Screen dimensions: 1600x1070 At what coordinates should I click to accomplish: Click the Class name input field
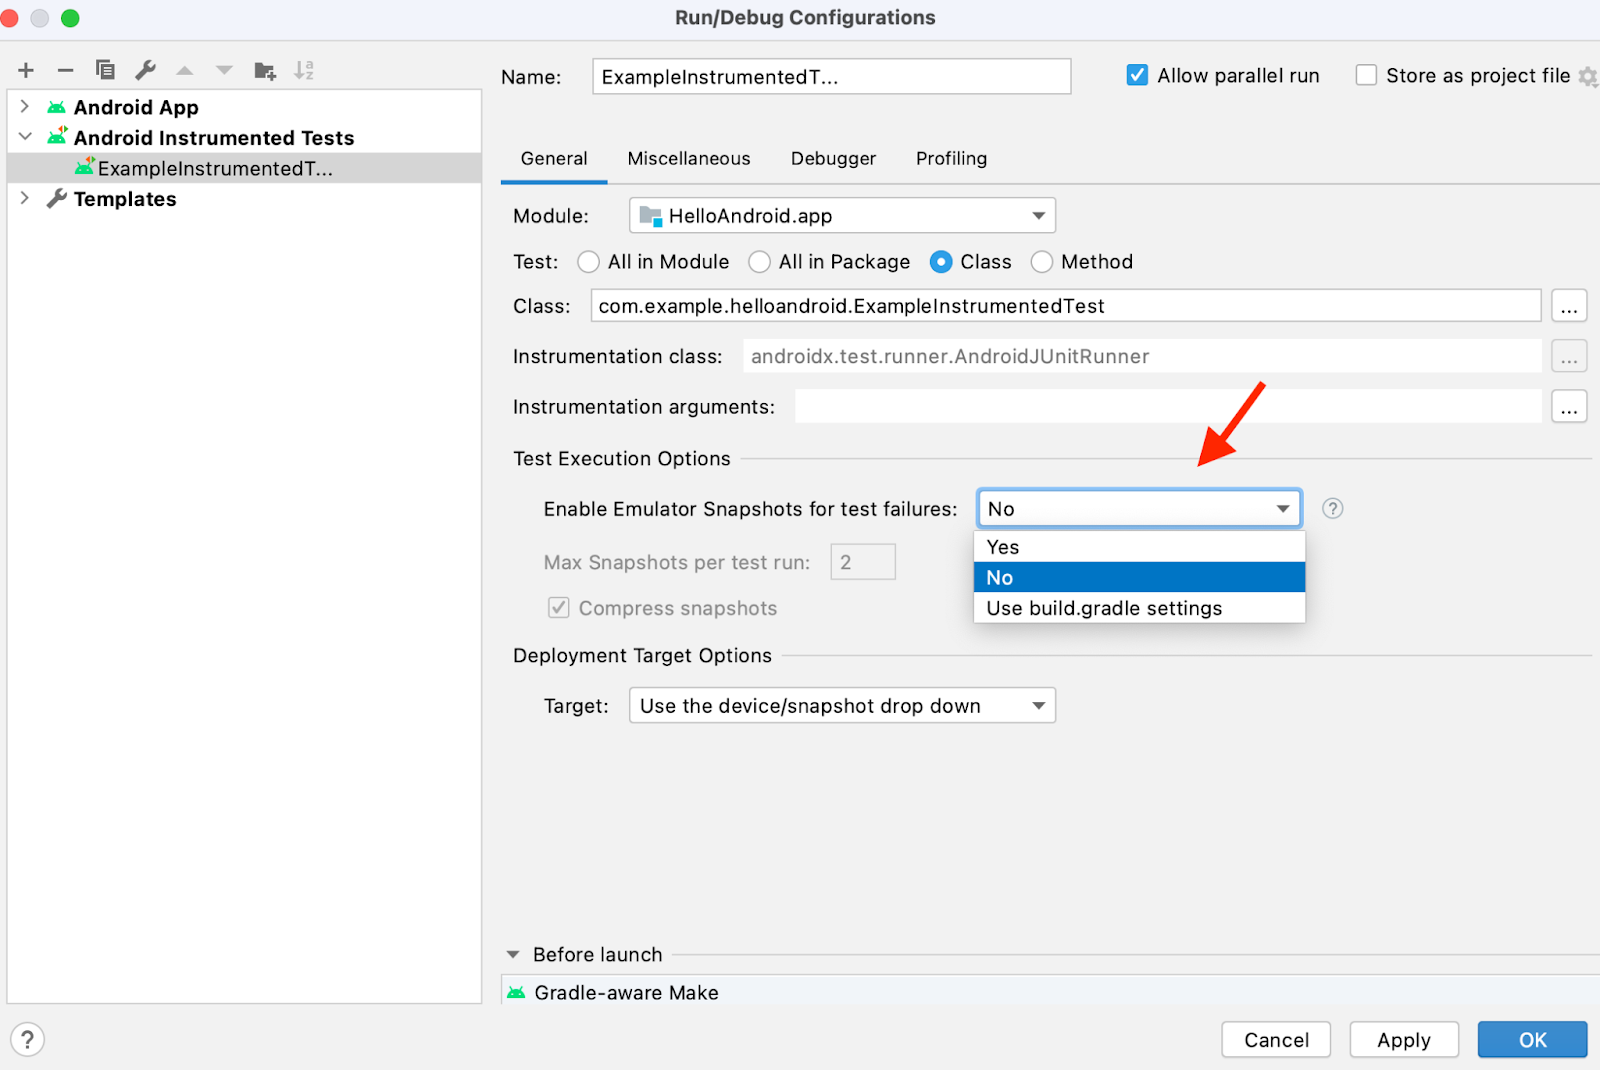[x=1066, y=306]
